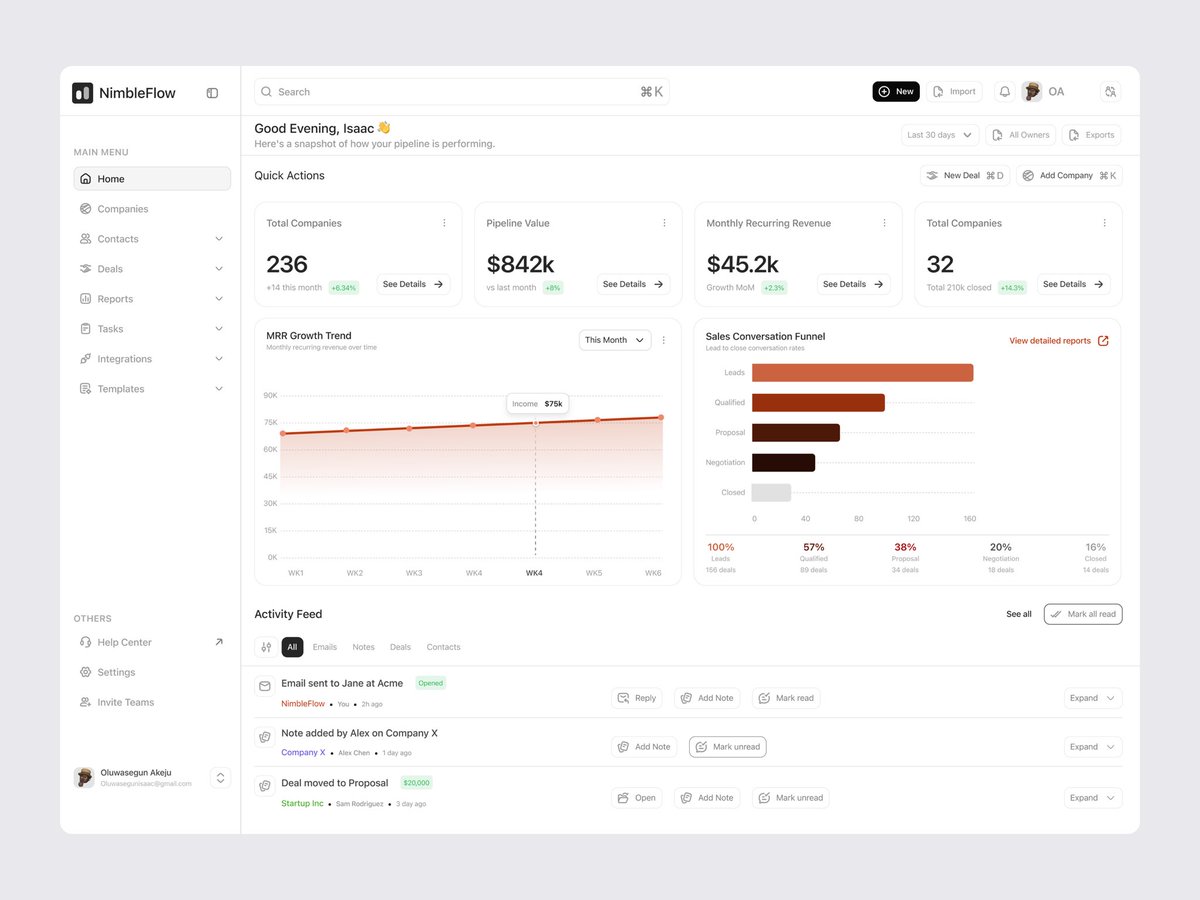The width and height of the screenshot is (1200, 900).
Task: Open the This Month dropdown on MRR chart
Action: pos(615,340)
